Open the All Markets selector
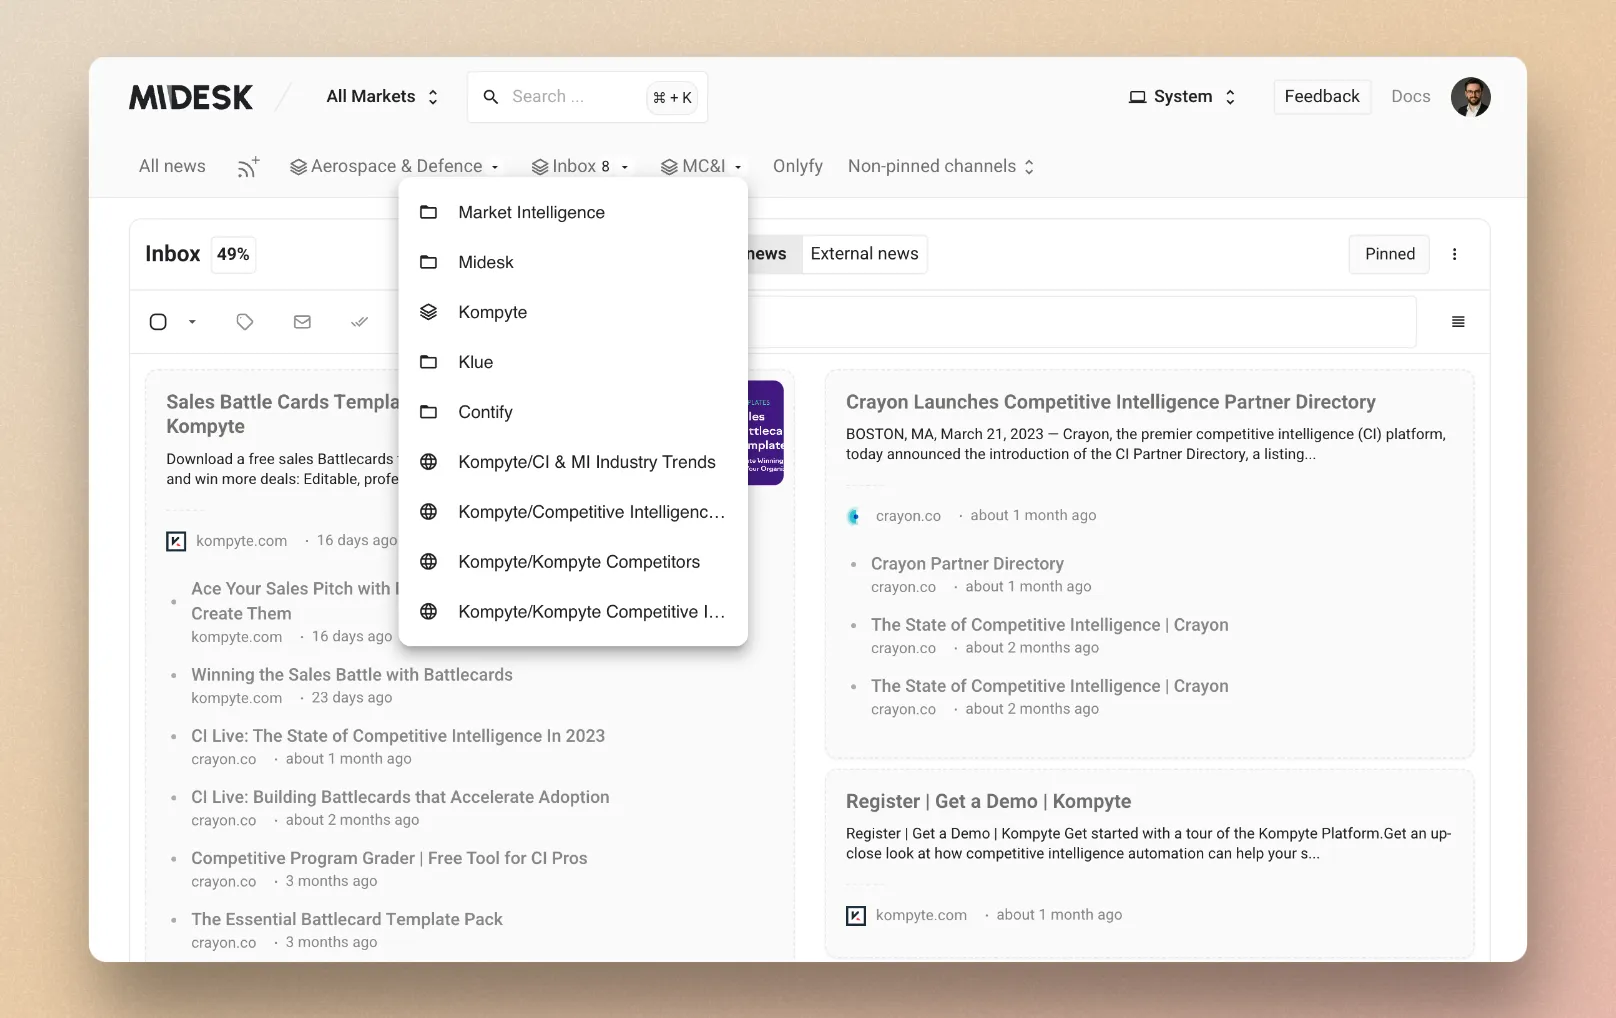This screenshot has width=1616, height=1018. point(382,97)
